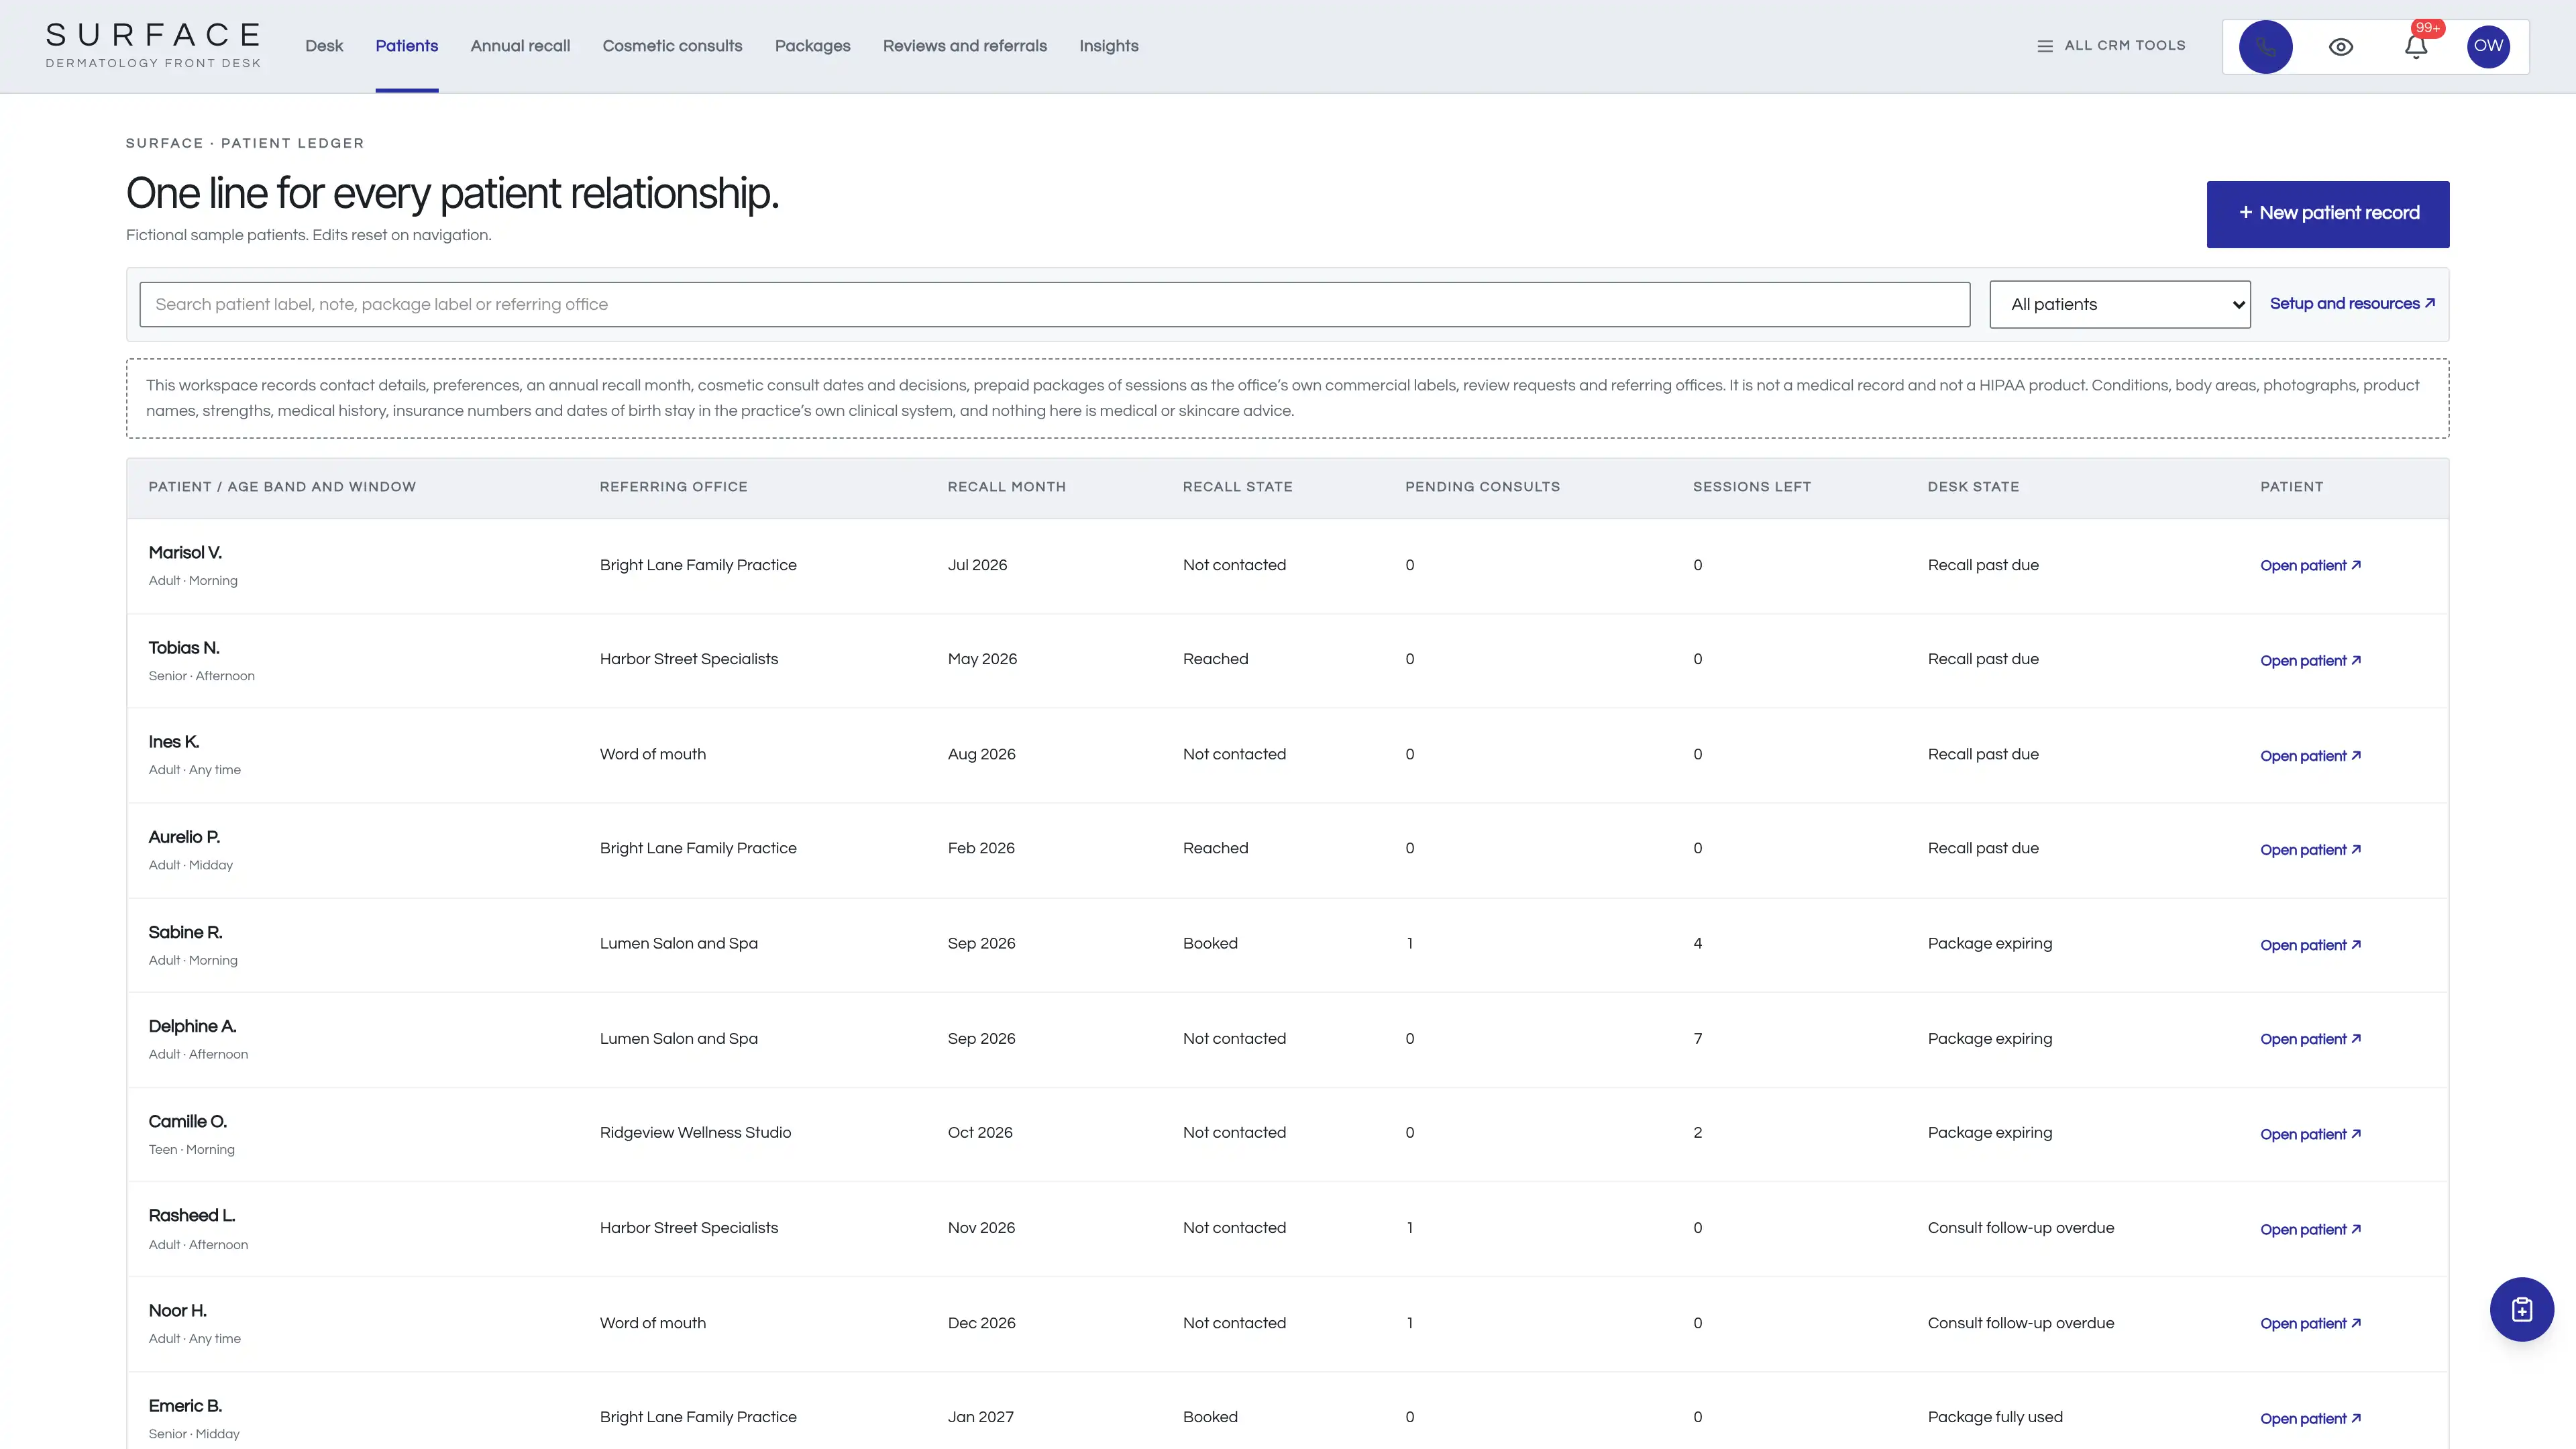Switch to the Desk tab
The image size is (2576, 1449).
click(x=324, y=46)
